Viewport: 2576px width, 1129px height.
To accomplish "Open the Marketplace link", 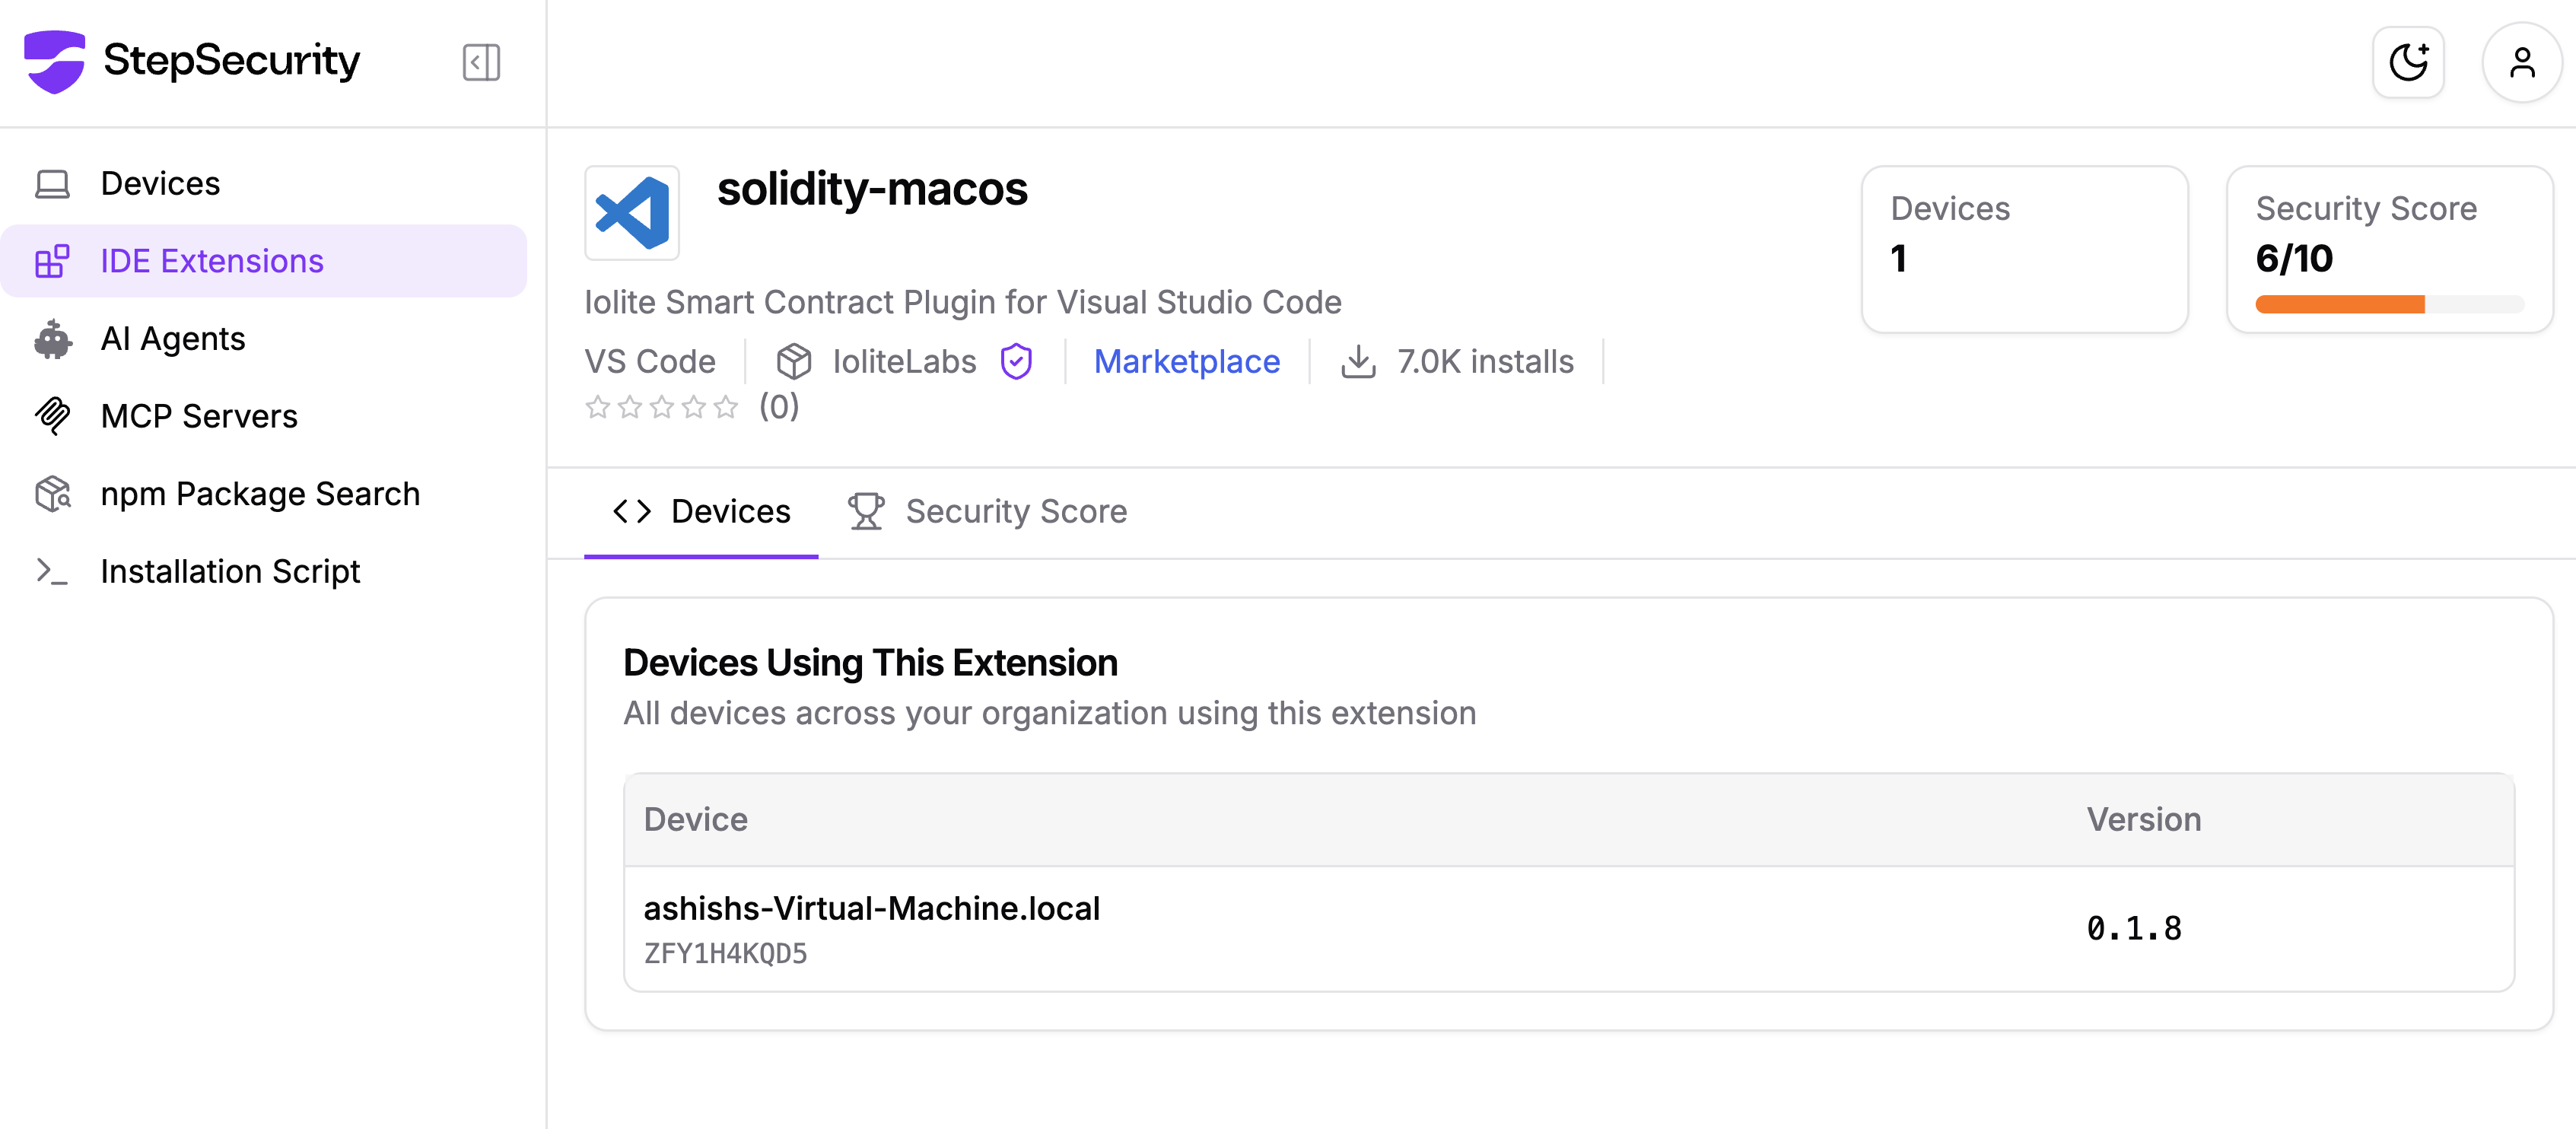I will coord(1186,361).
